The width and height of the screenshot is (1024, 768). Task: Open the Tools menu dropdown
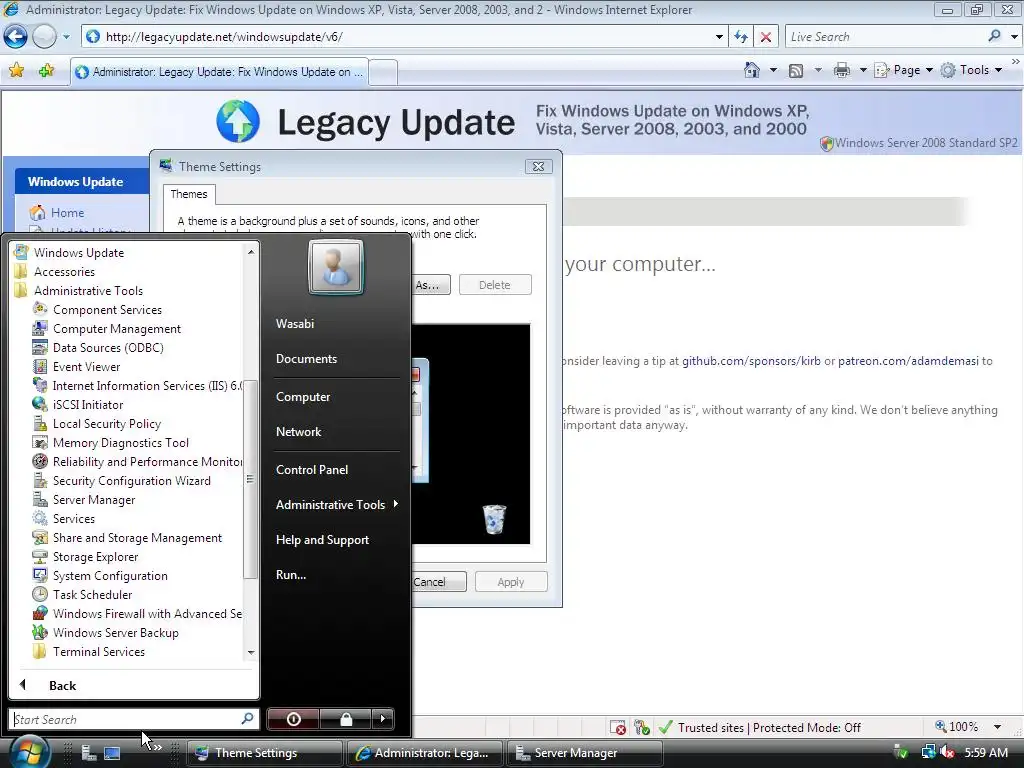(x=972, y=70)
